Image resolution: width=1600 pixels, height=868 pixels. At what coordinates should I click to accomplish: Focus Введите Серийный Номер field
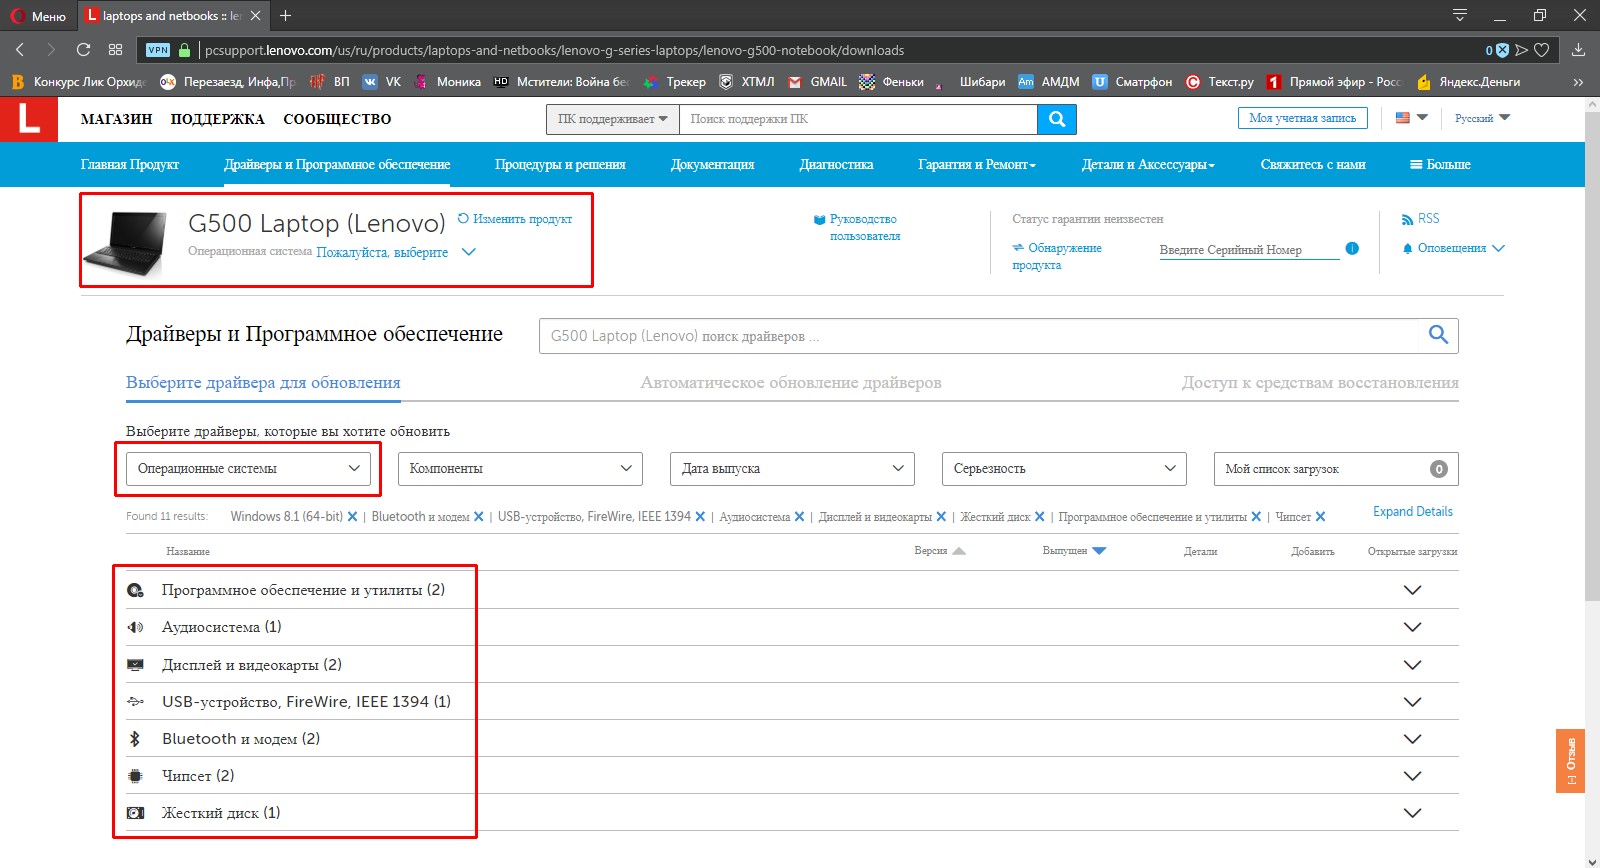(1249, 249)
